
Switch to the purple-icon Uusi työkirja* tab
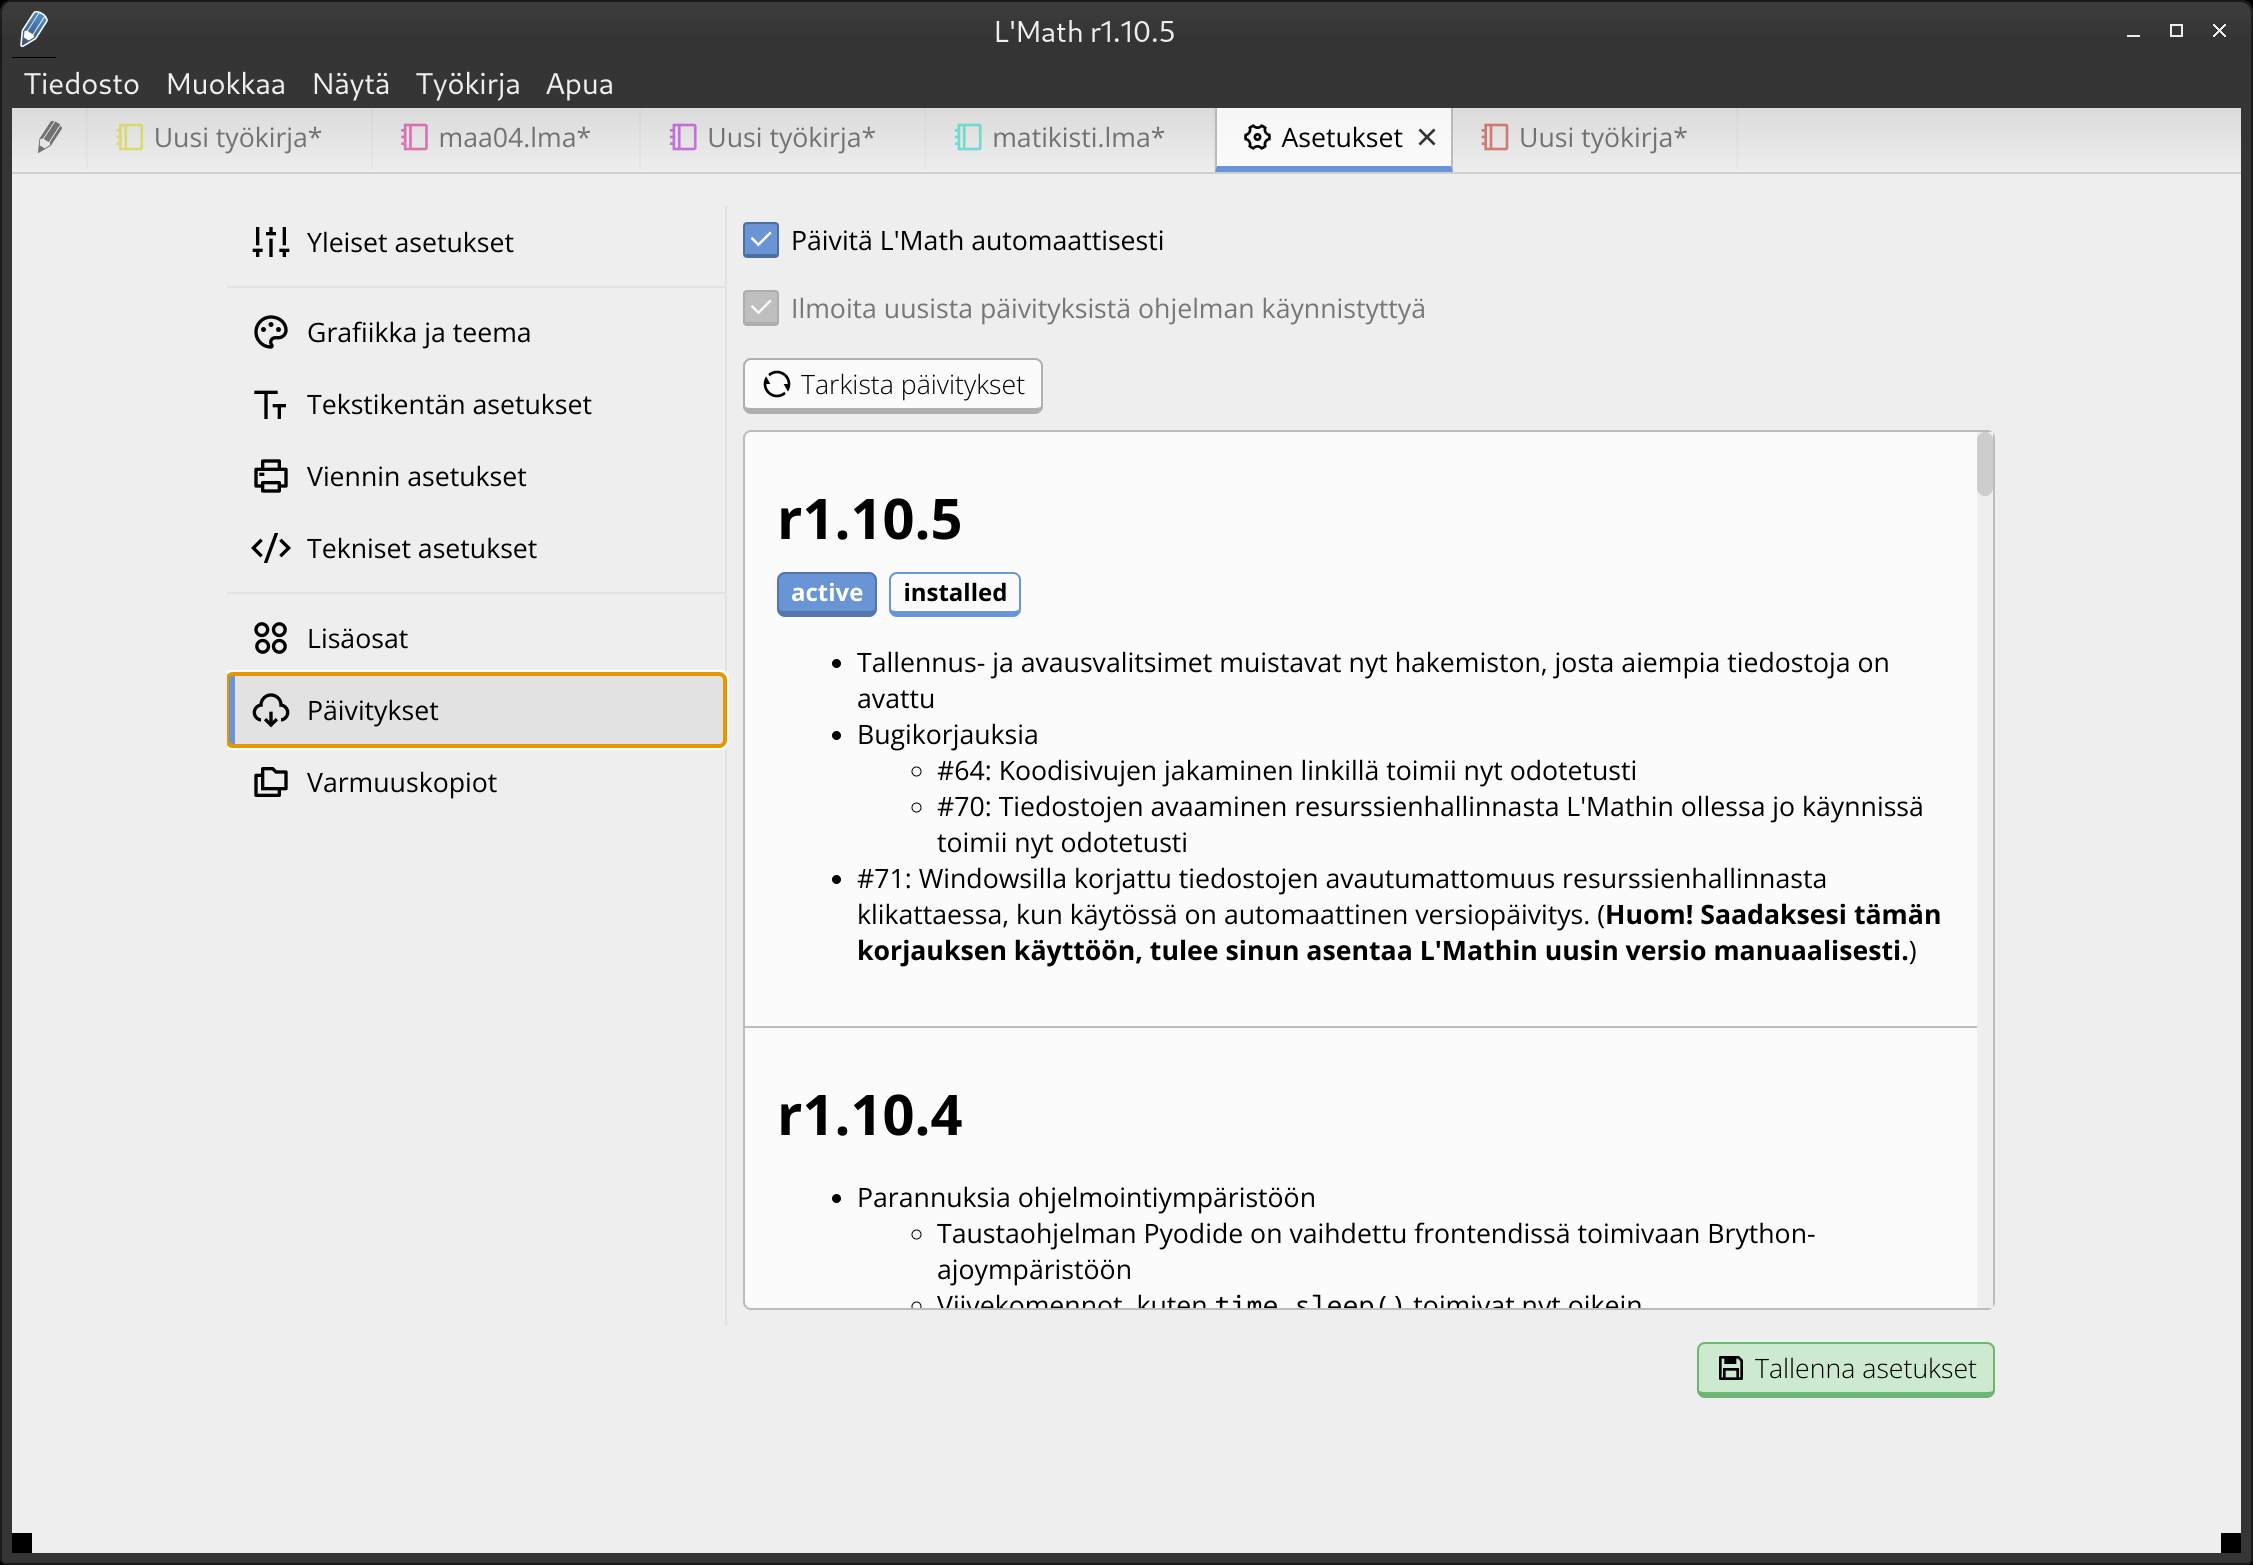coord(782,138)
